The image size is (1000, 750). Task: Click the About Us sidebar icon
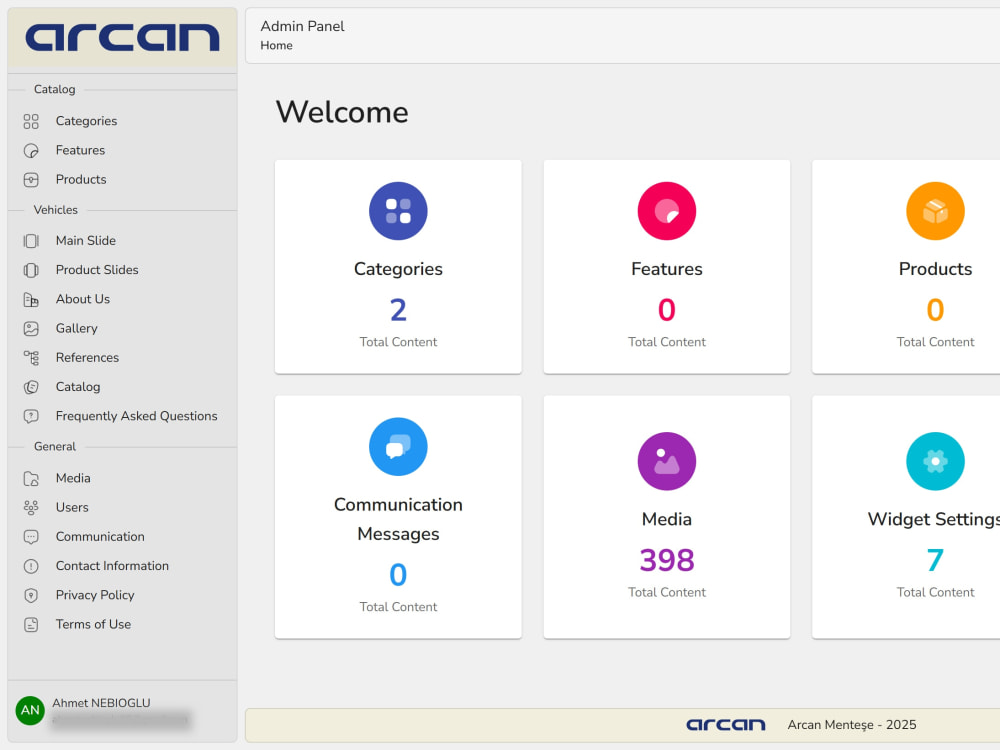click(x=31, y=300)
